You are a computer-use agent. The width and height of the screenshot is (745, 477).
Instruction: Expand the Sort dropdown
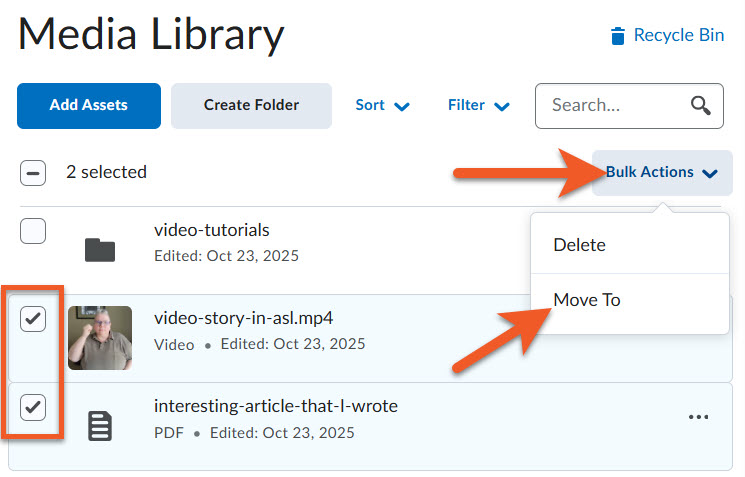click(x=383, y=106)
